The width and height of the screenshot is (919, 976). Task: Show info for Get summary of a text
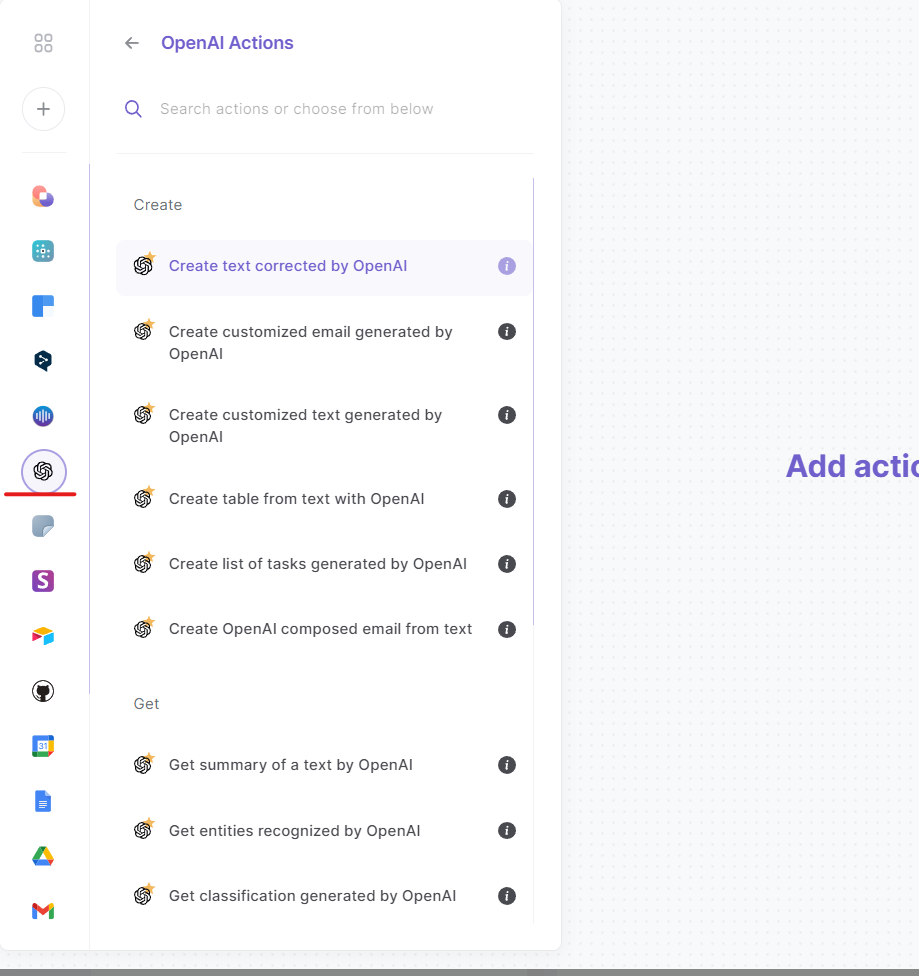pyautogui.click(x=507, y=765)
